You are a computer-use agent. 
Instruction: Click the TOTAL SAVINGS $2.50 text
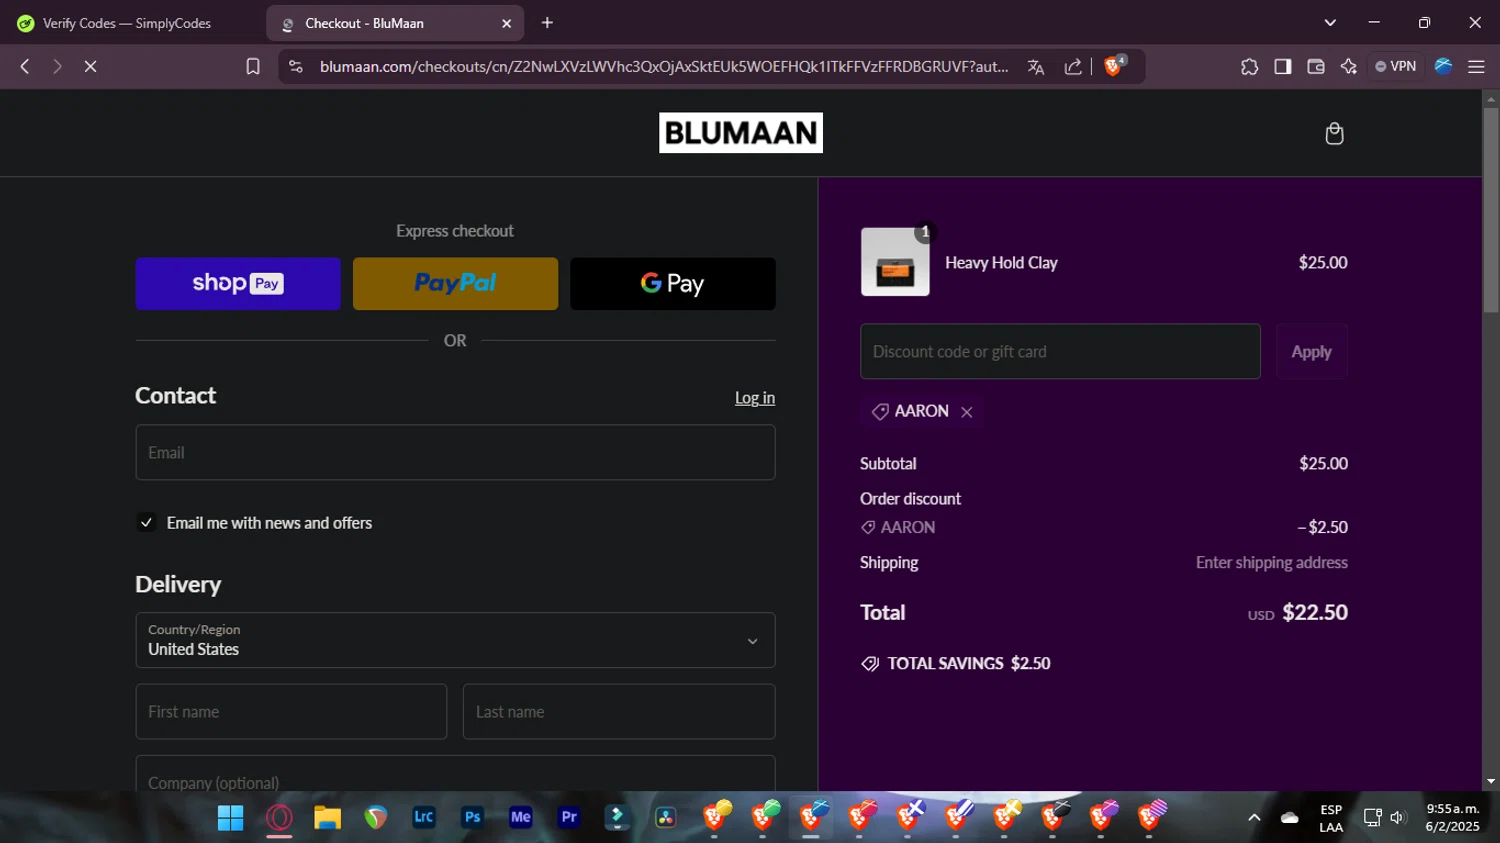[x=969, y=664]
